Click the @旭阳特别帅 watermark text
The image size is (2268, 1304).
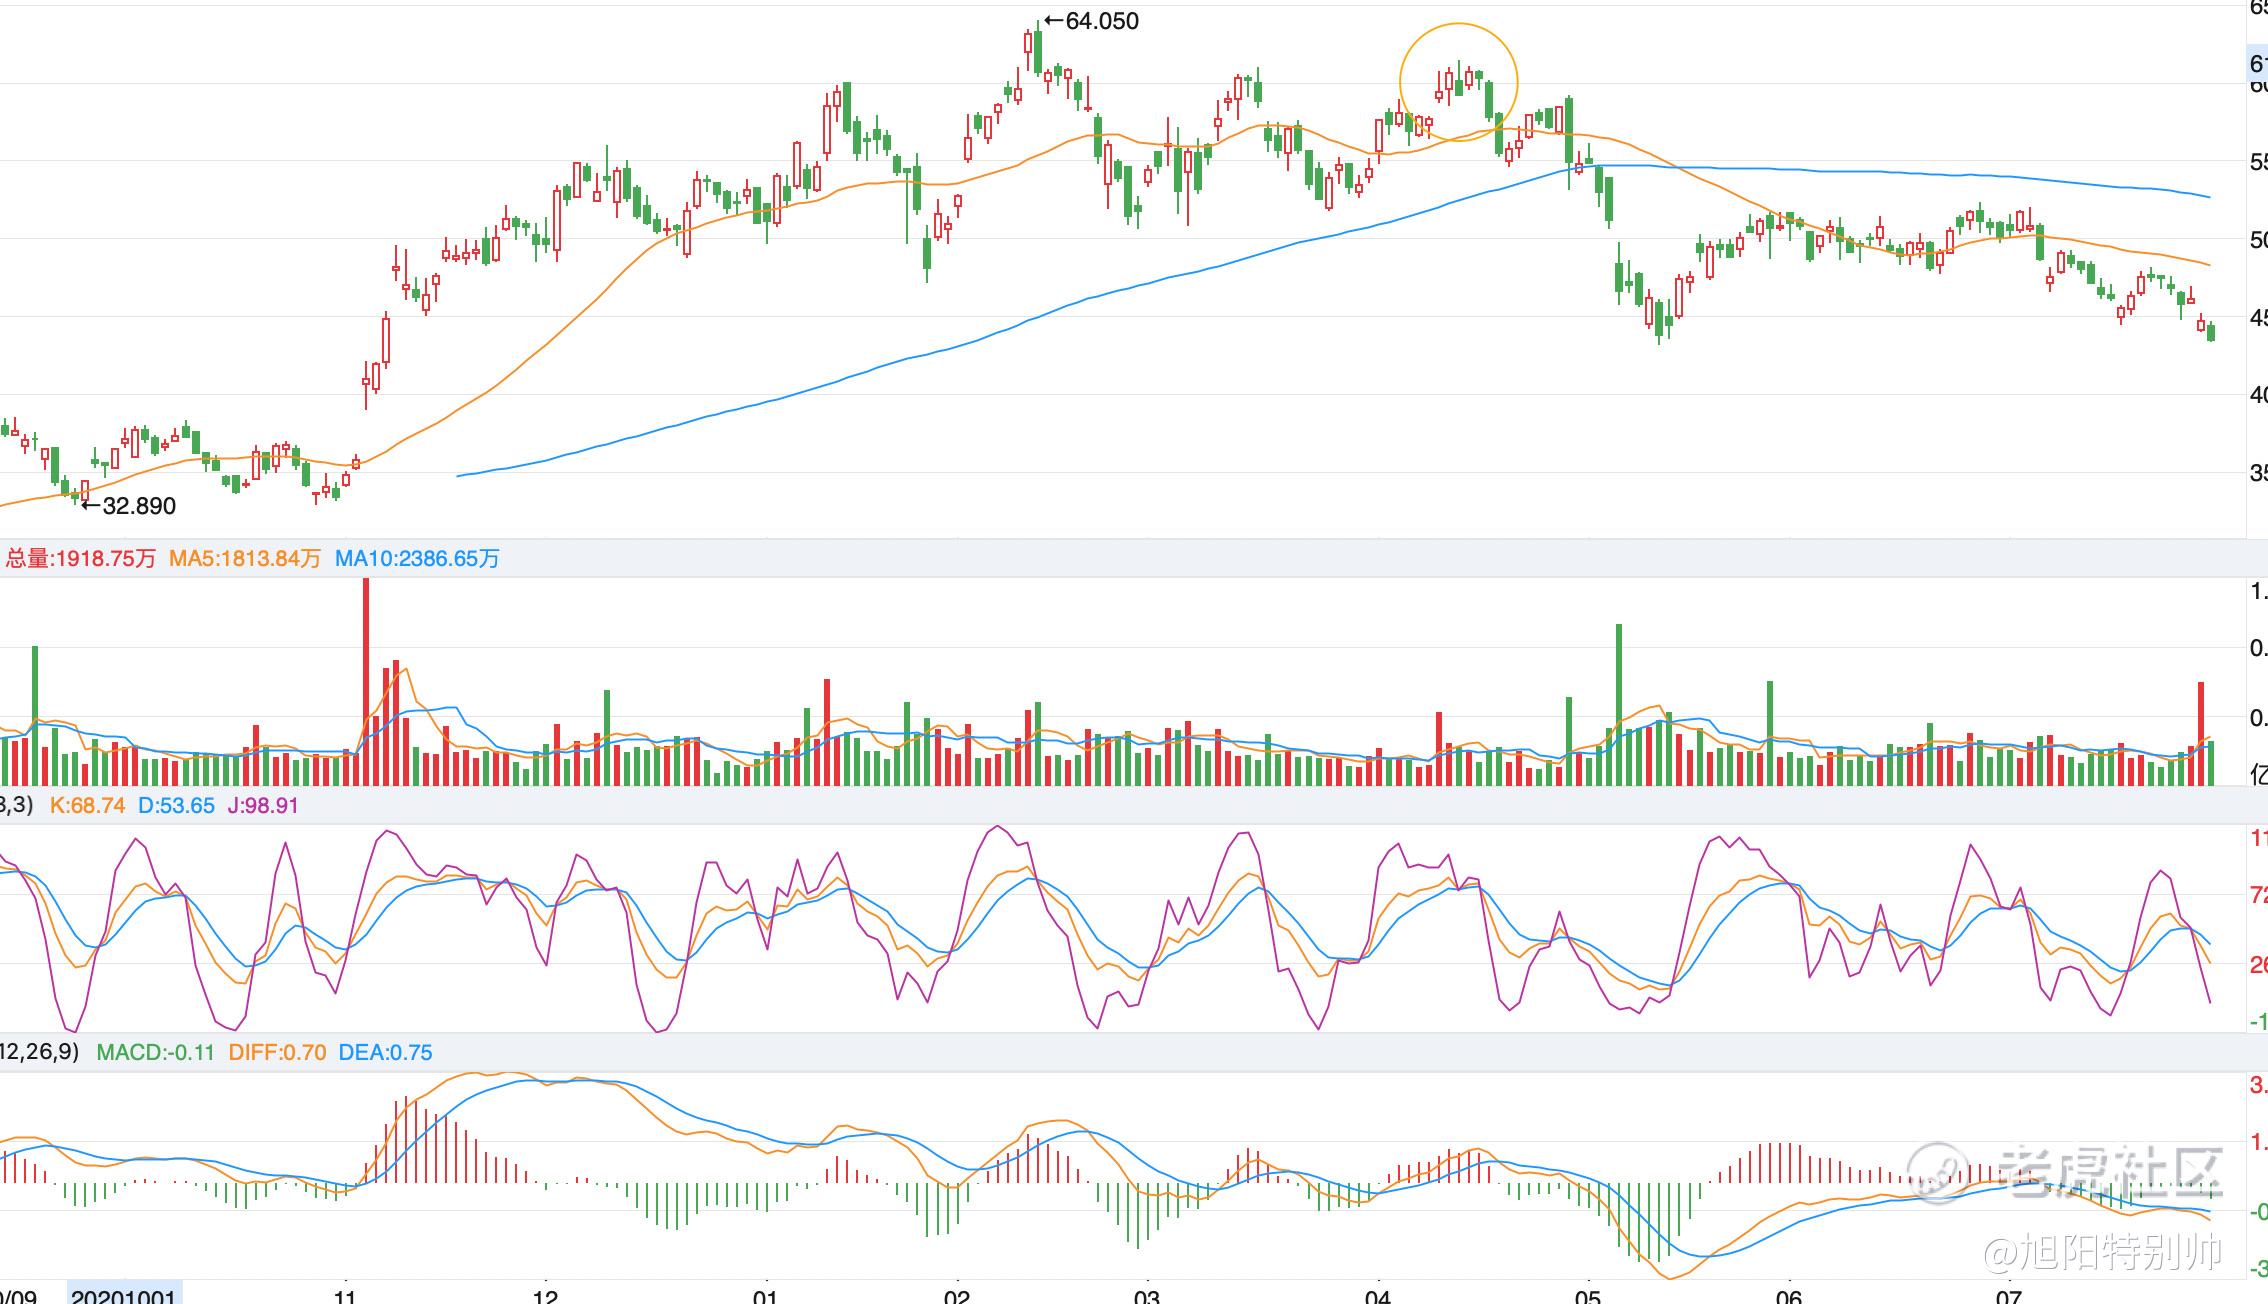pyautogui.click(x=2102, y=1252)
